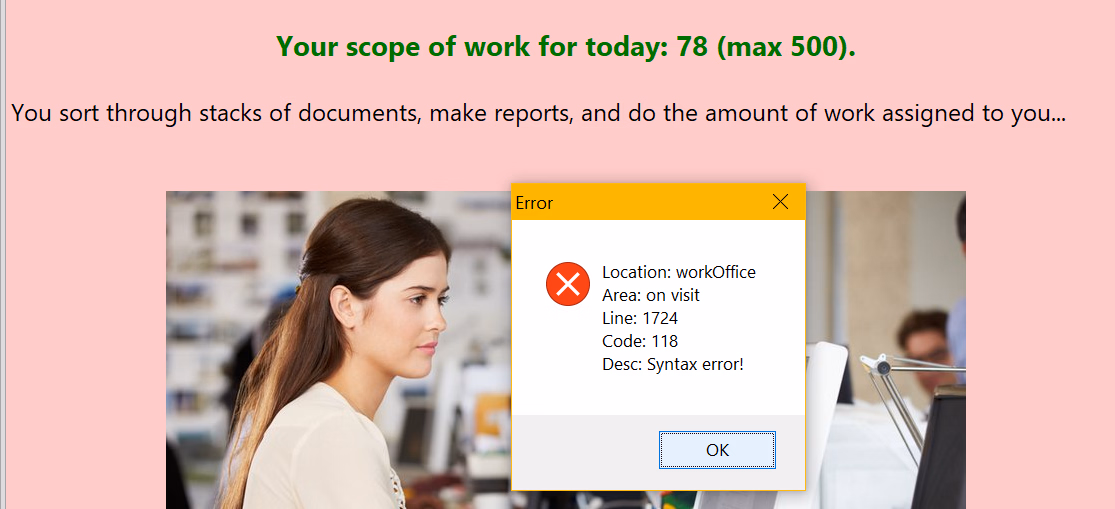This screenshot has height=509, width=1115.
Task: Click the 'Desc: Syntax error!' text
Action: (673, 365)
